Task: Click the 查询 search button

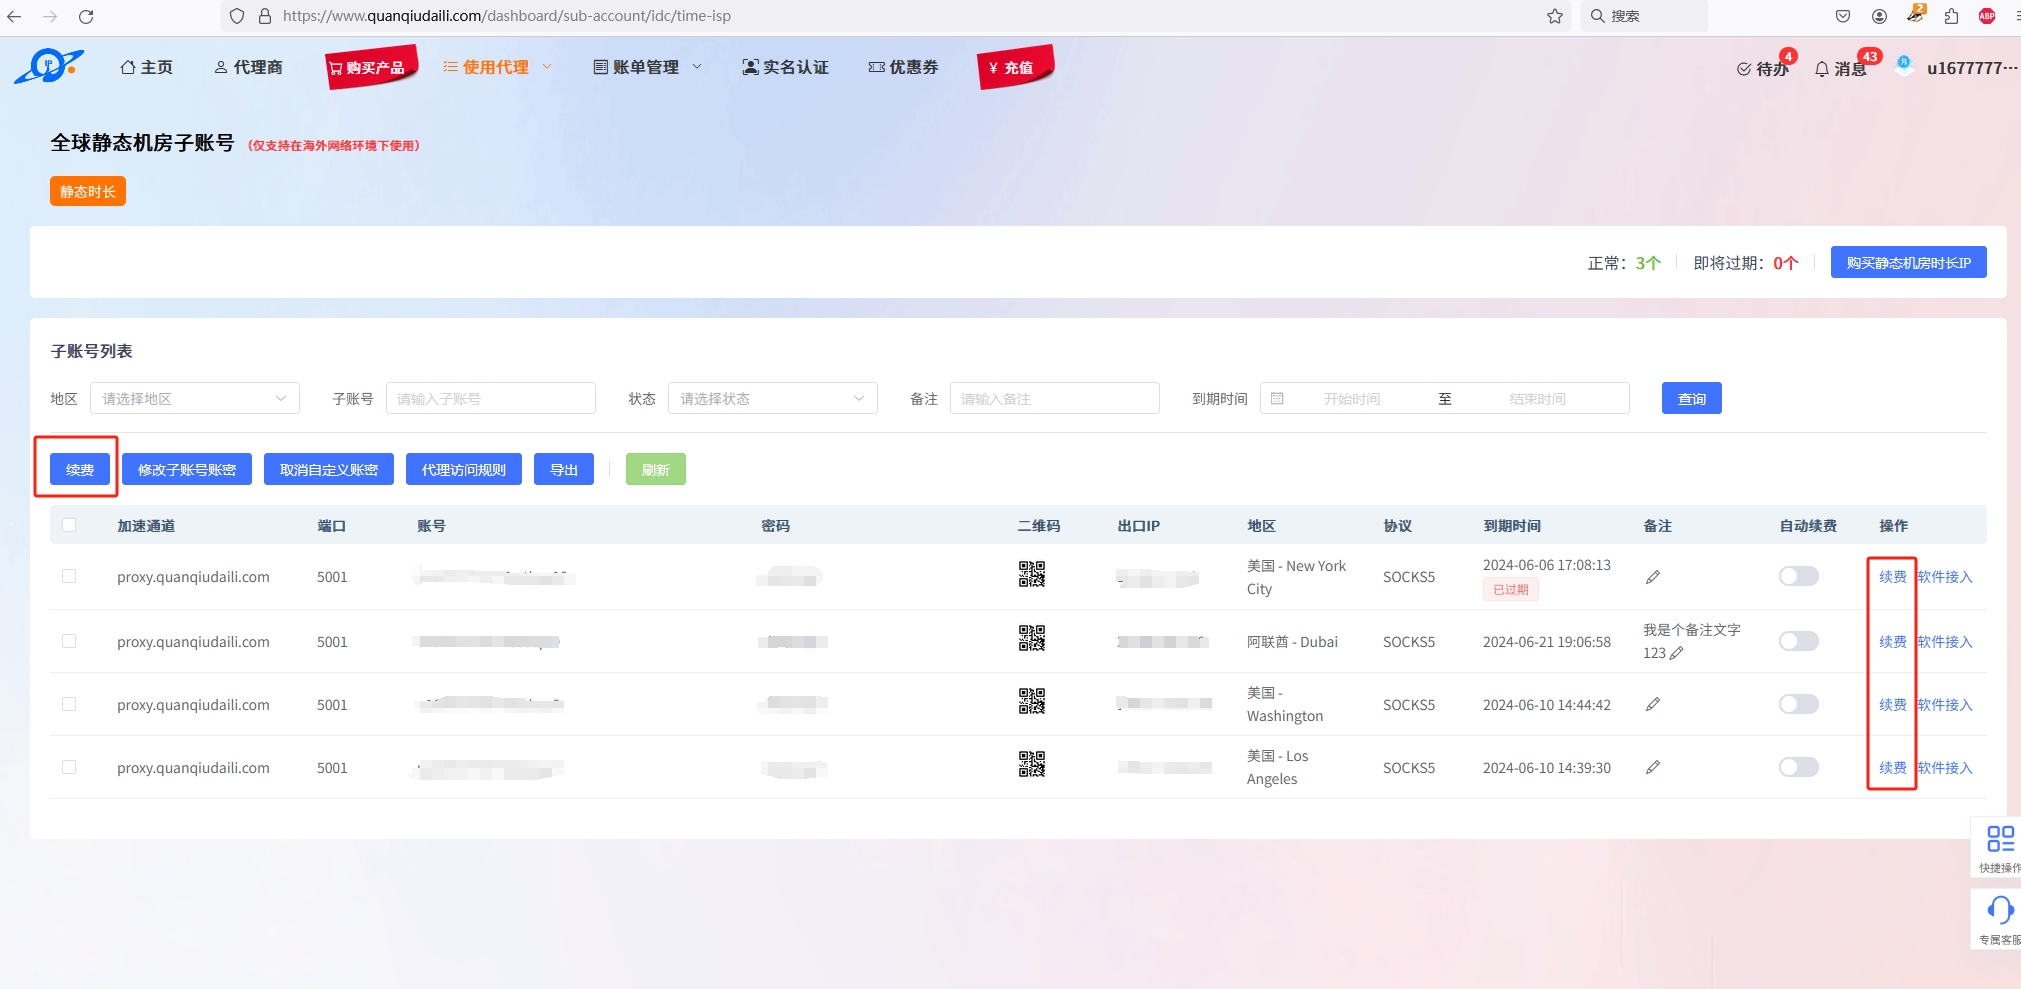Action: tap(1691, 398)
